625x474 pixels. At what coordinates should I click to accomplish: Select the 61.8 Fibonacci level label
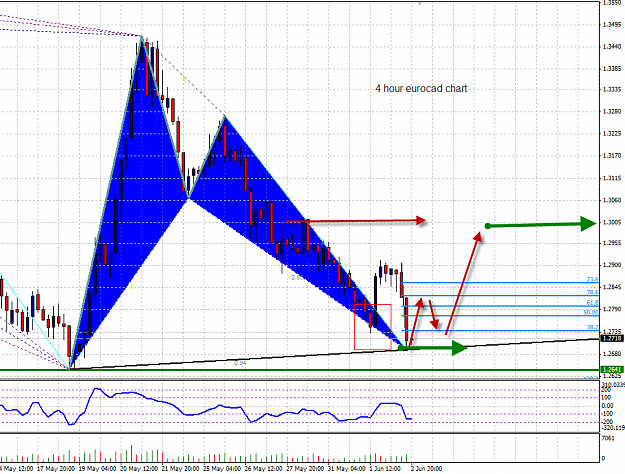592,303
